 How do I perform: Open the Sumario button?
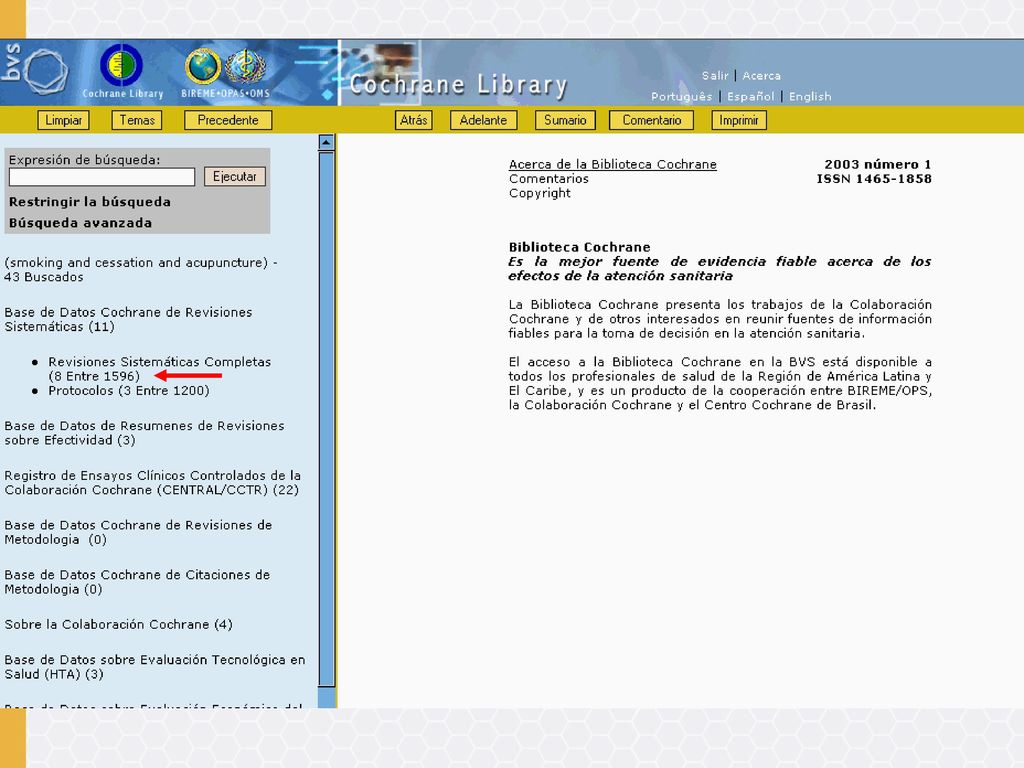click(565, 120)
